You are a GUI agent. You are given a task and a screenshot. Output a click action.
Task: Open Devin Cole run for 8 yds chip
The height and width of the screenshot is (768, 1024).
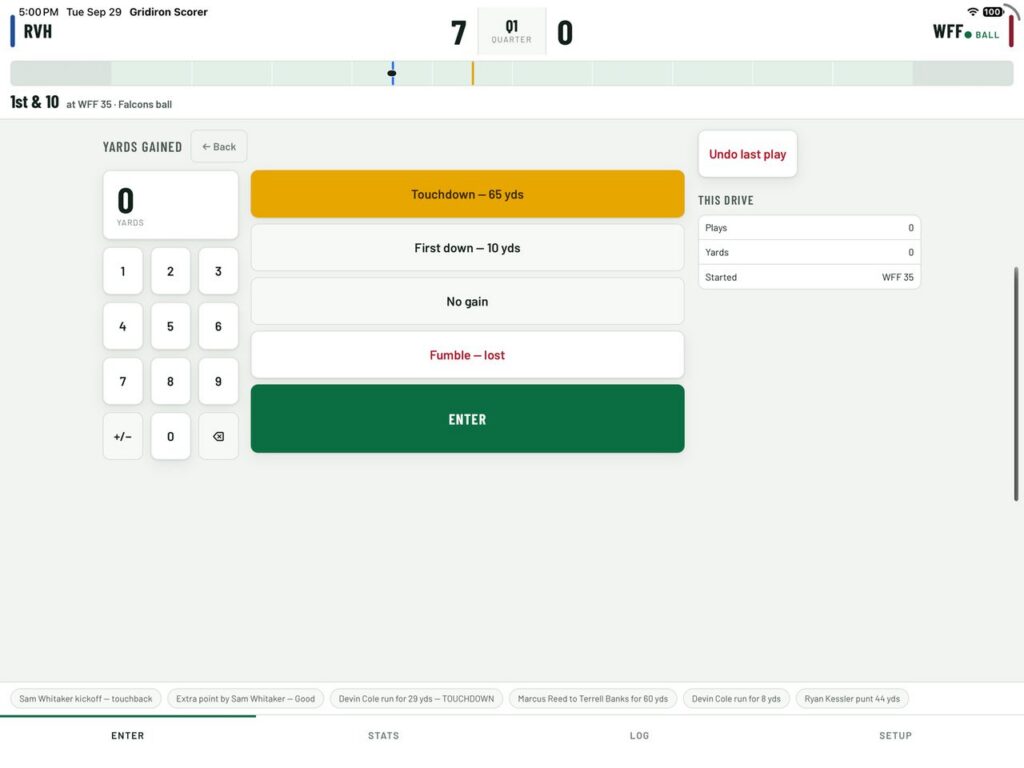(736, 699)
